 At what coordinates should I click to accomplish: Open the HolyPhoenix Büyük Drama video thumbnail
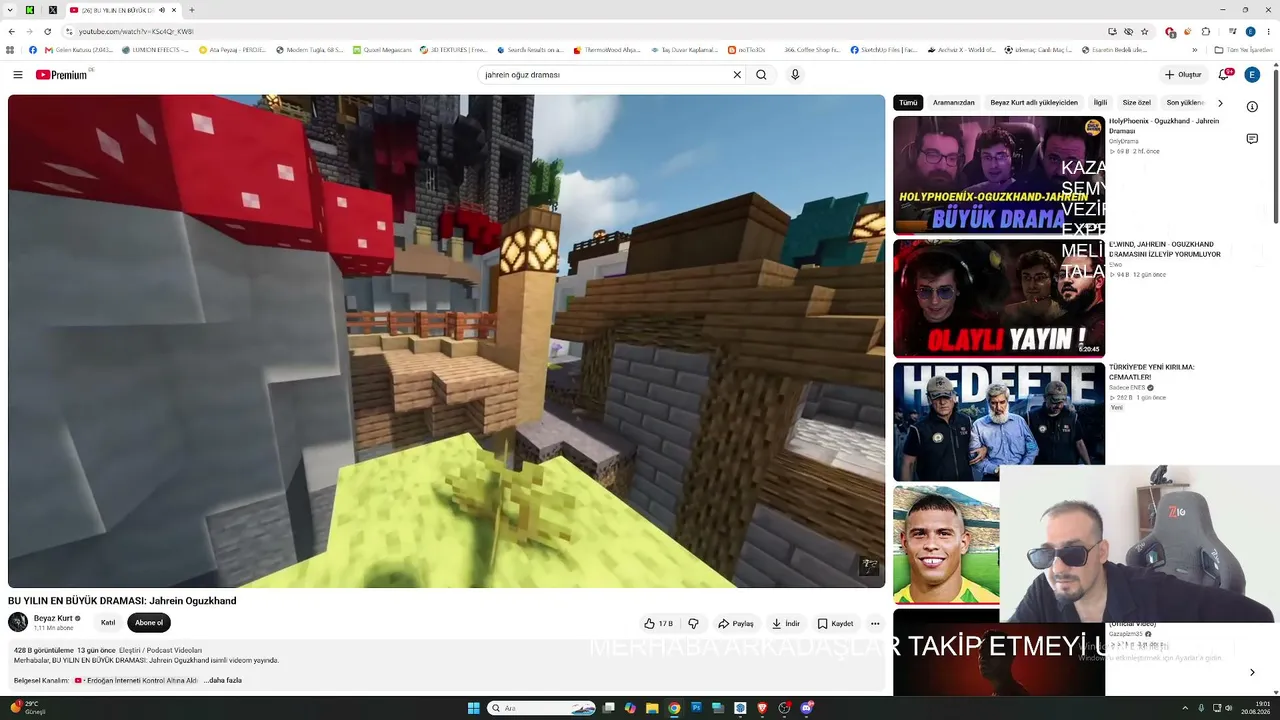point(998,175)
